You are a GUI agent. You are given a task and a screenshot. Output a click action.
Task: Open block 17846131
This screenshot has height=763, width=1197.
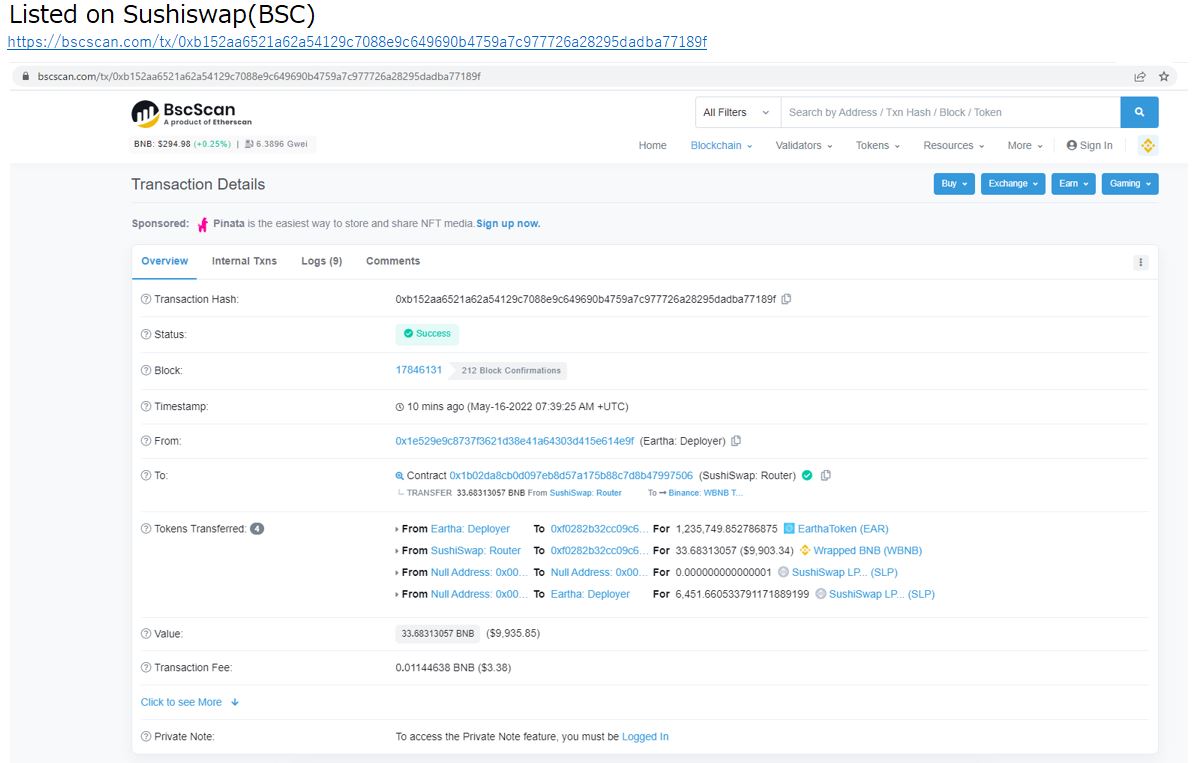click(x=418, y=370)
